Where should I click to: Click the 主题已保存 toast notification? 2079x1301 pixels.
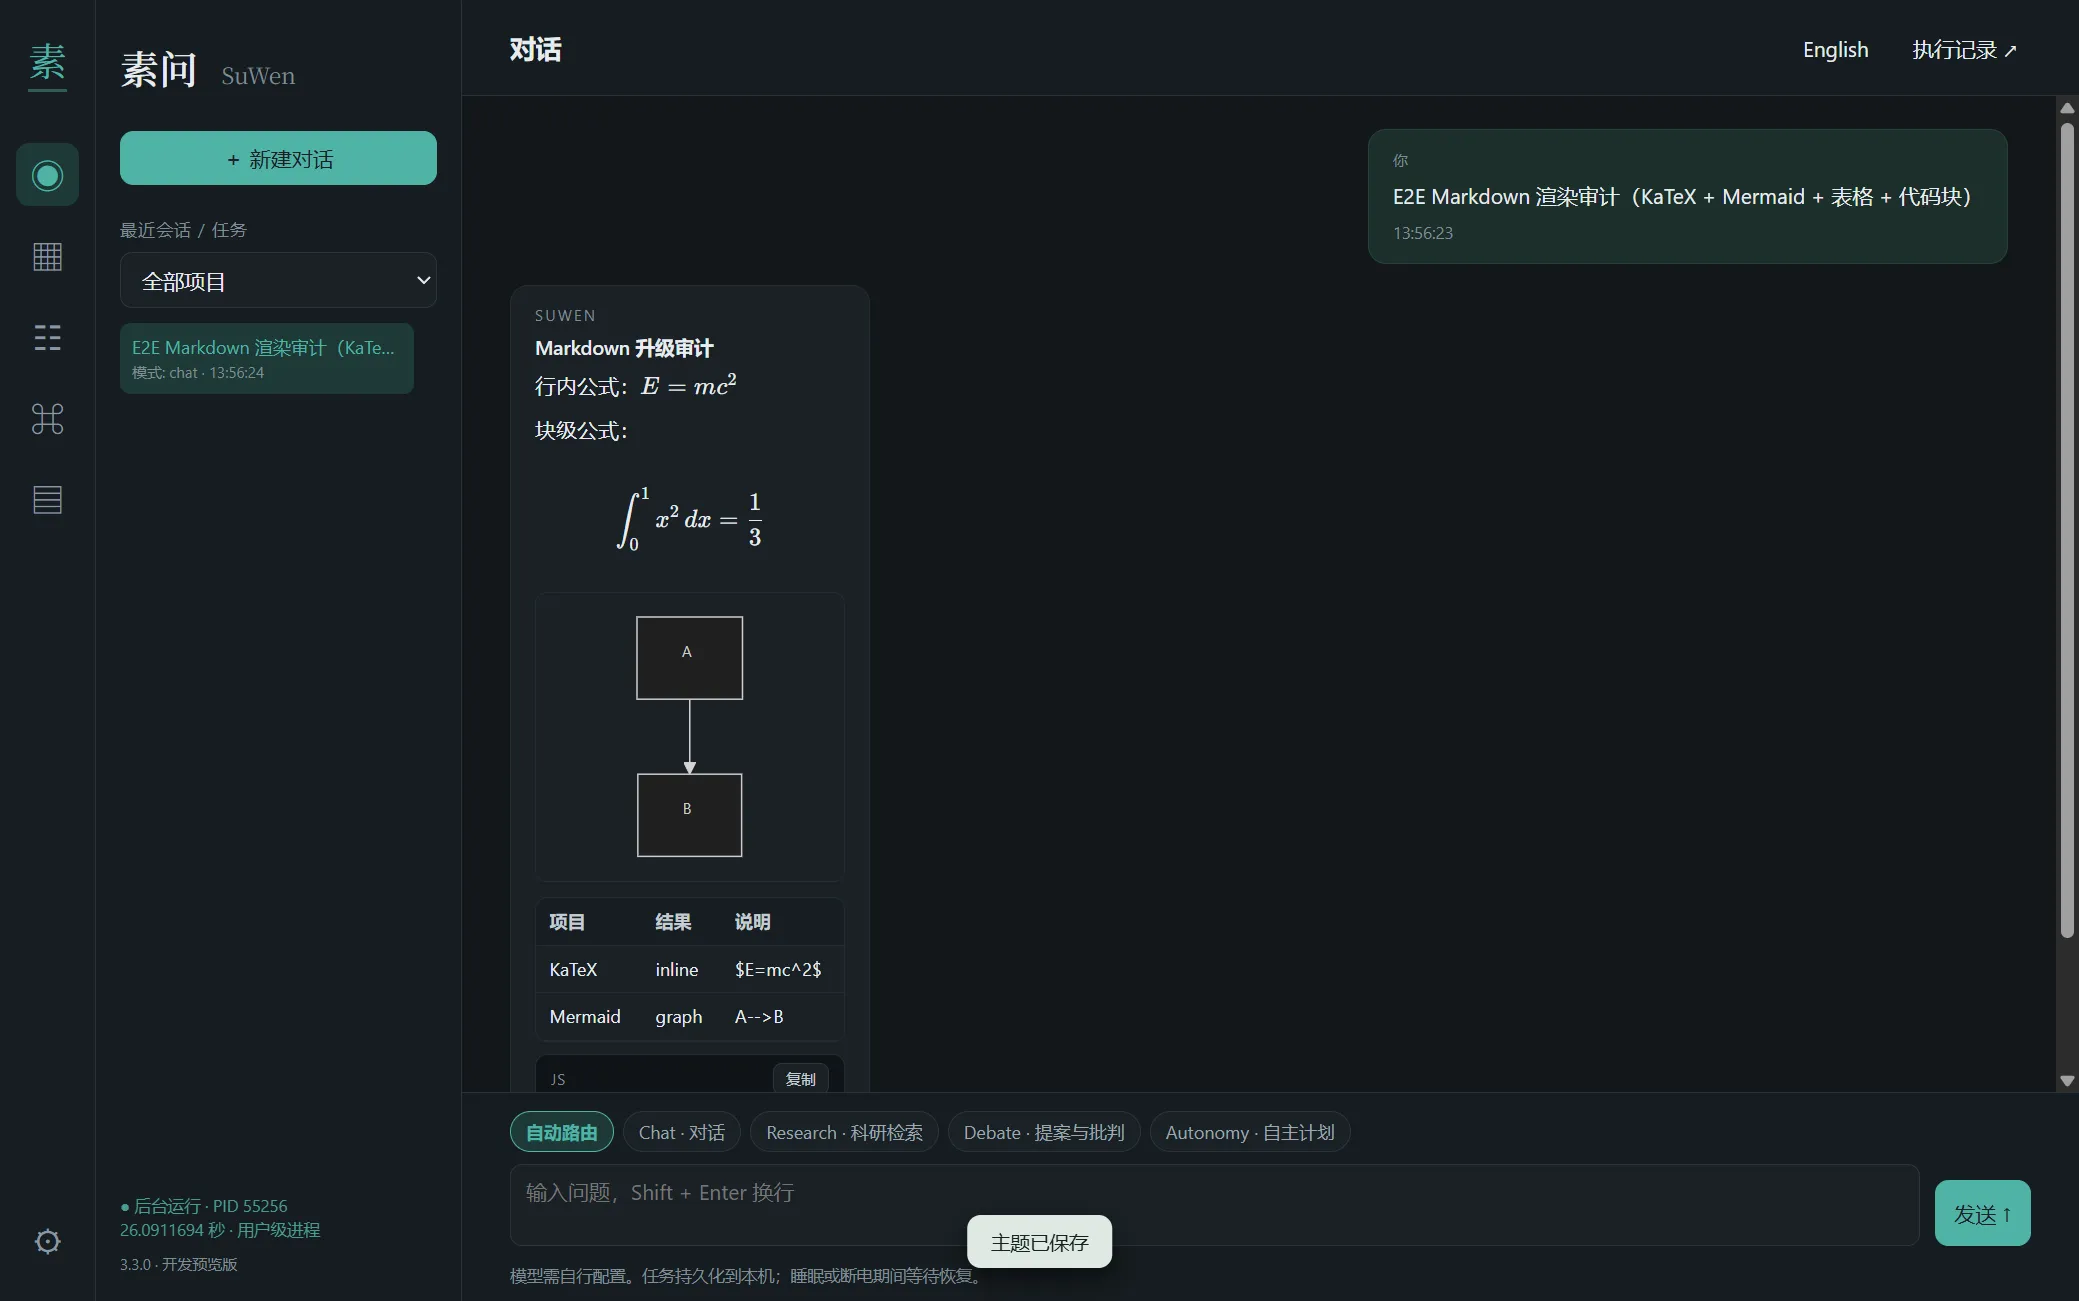(1039, 1242)
